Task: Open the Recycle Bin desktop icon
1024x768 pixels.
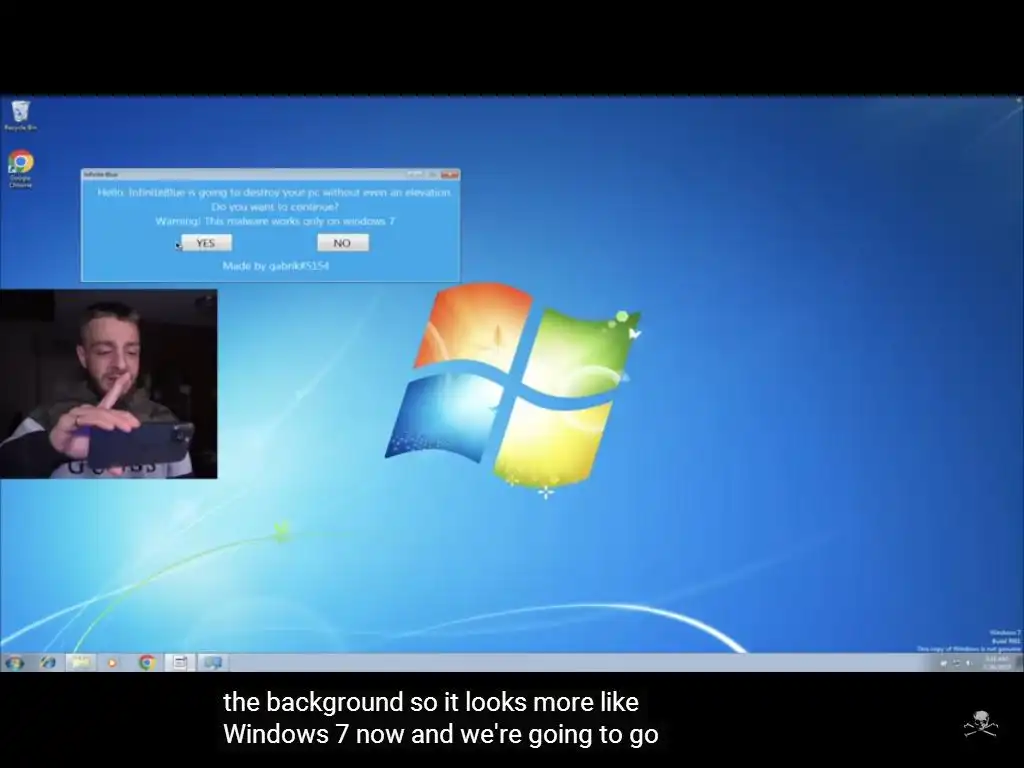Action: pos(20,116)
